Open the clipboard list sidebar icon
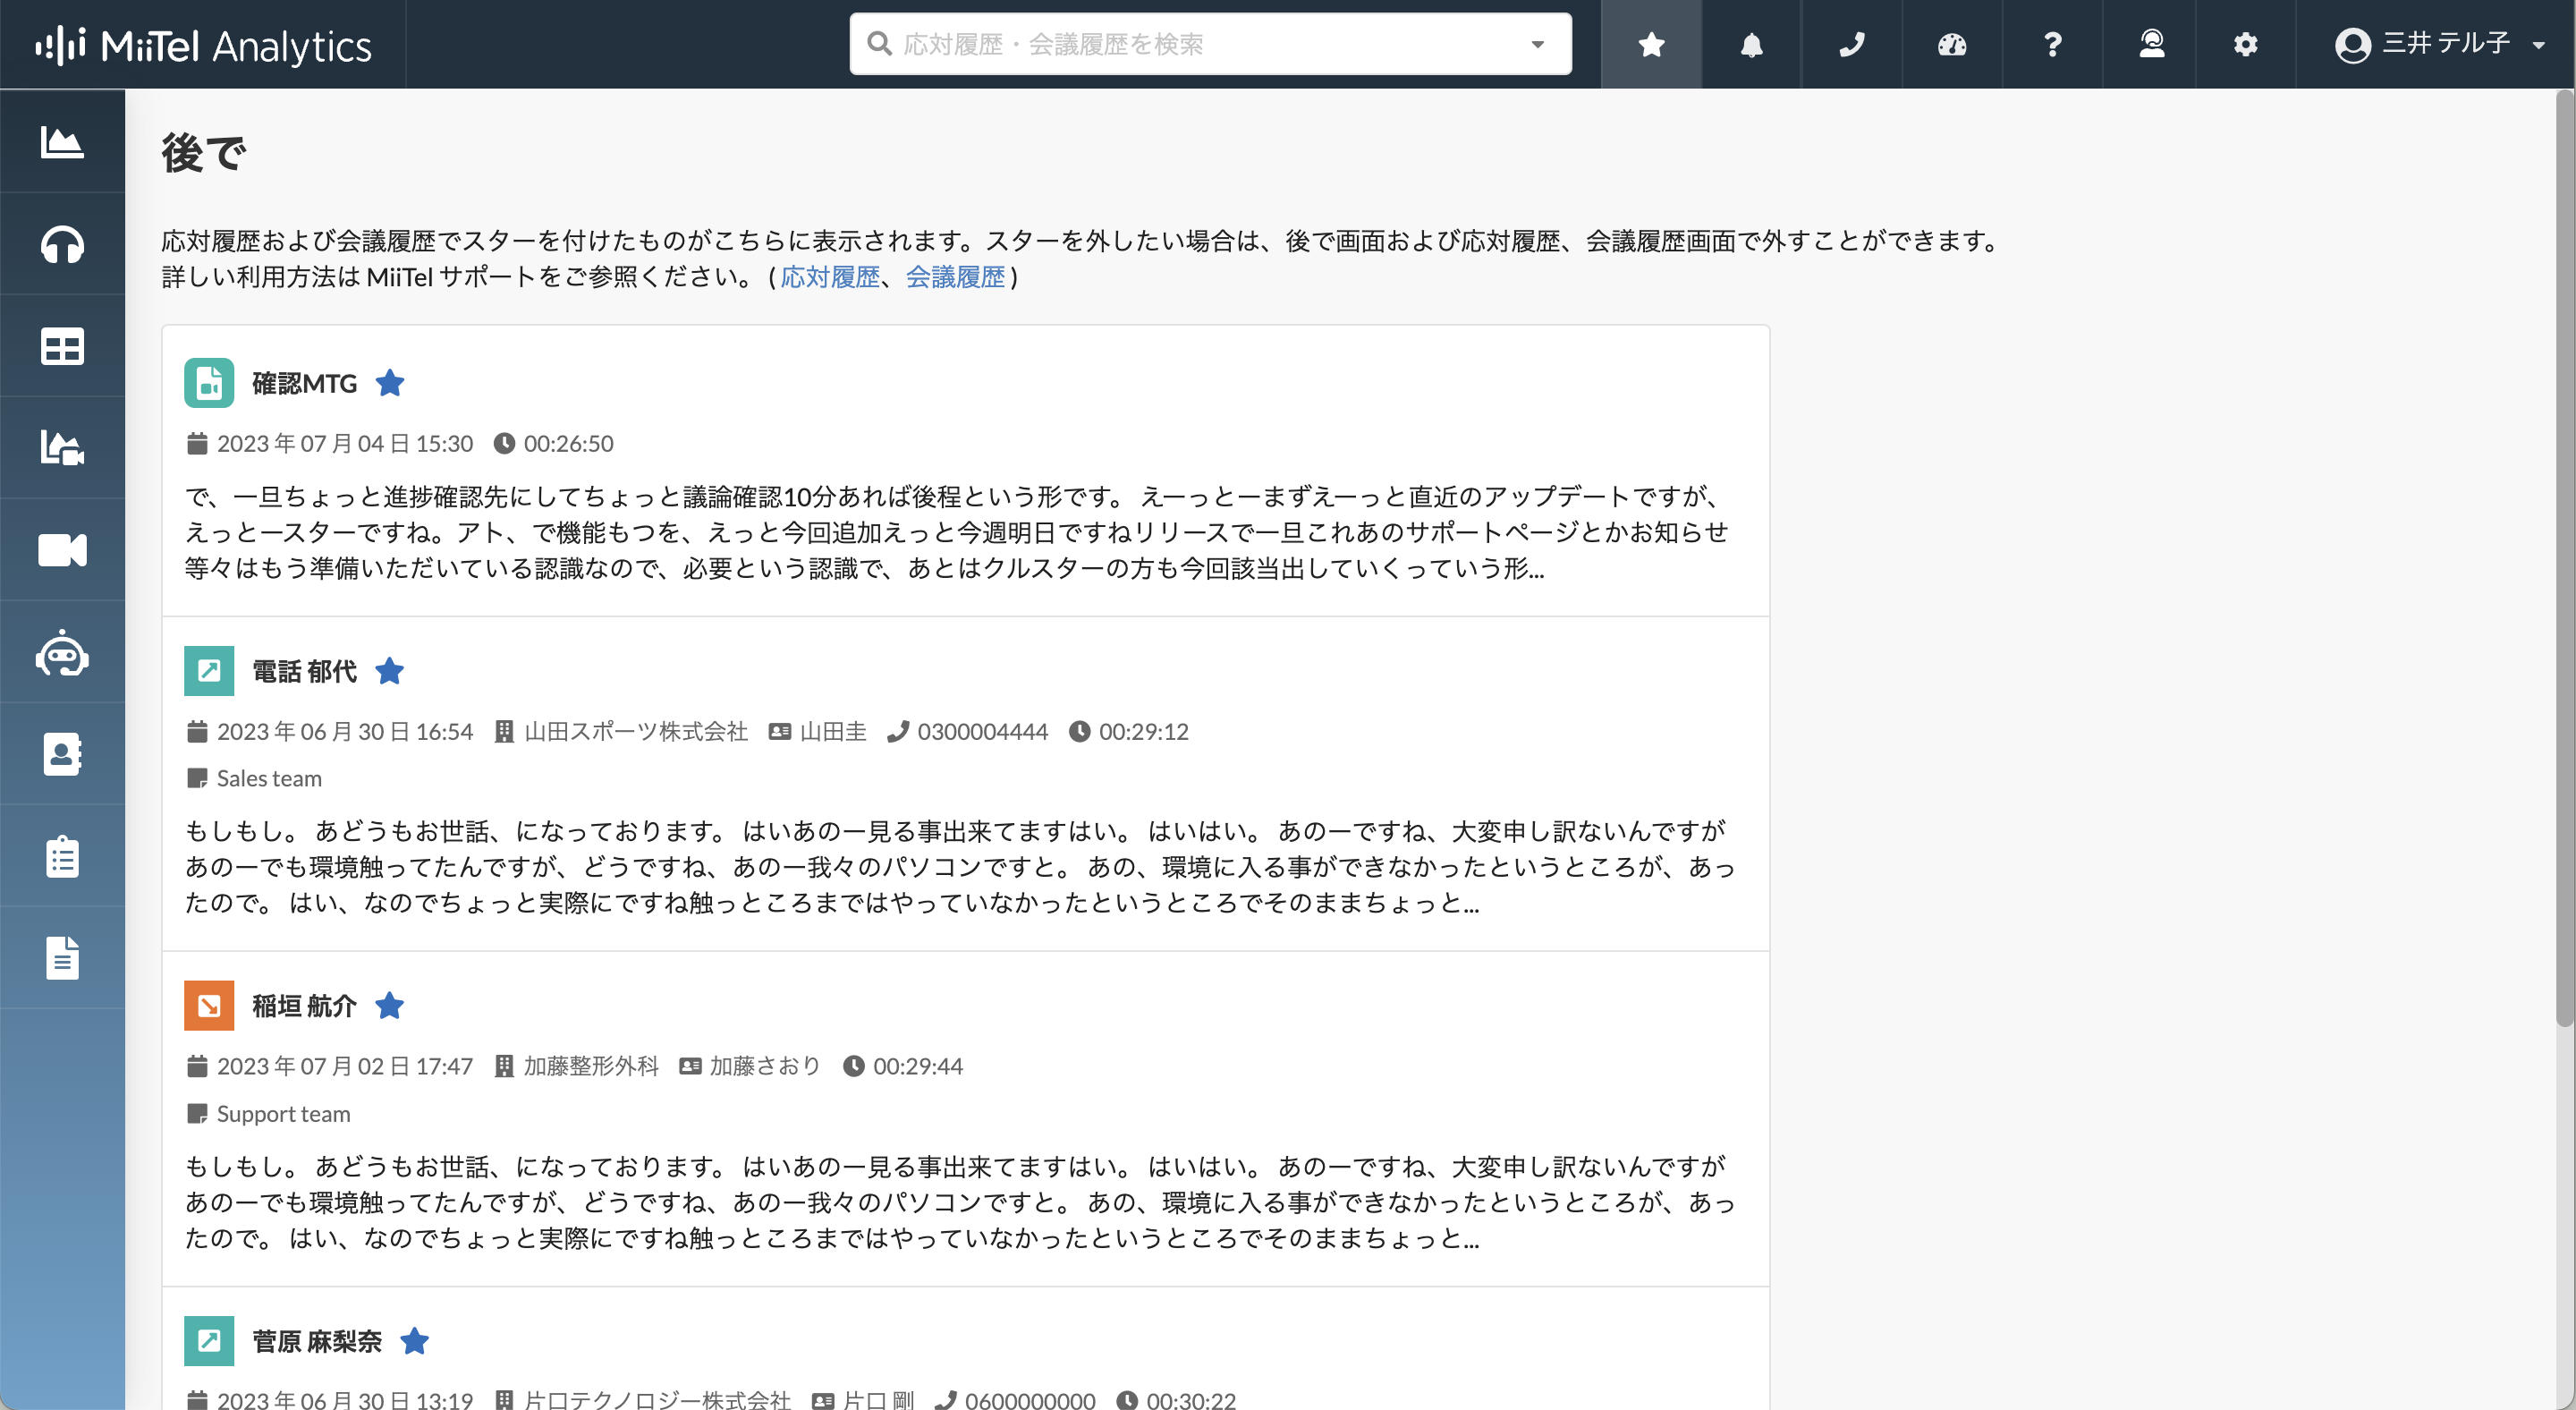The height and width of the screenshot is (1410, 2576). pos(62,856)
